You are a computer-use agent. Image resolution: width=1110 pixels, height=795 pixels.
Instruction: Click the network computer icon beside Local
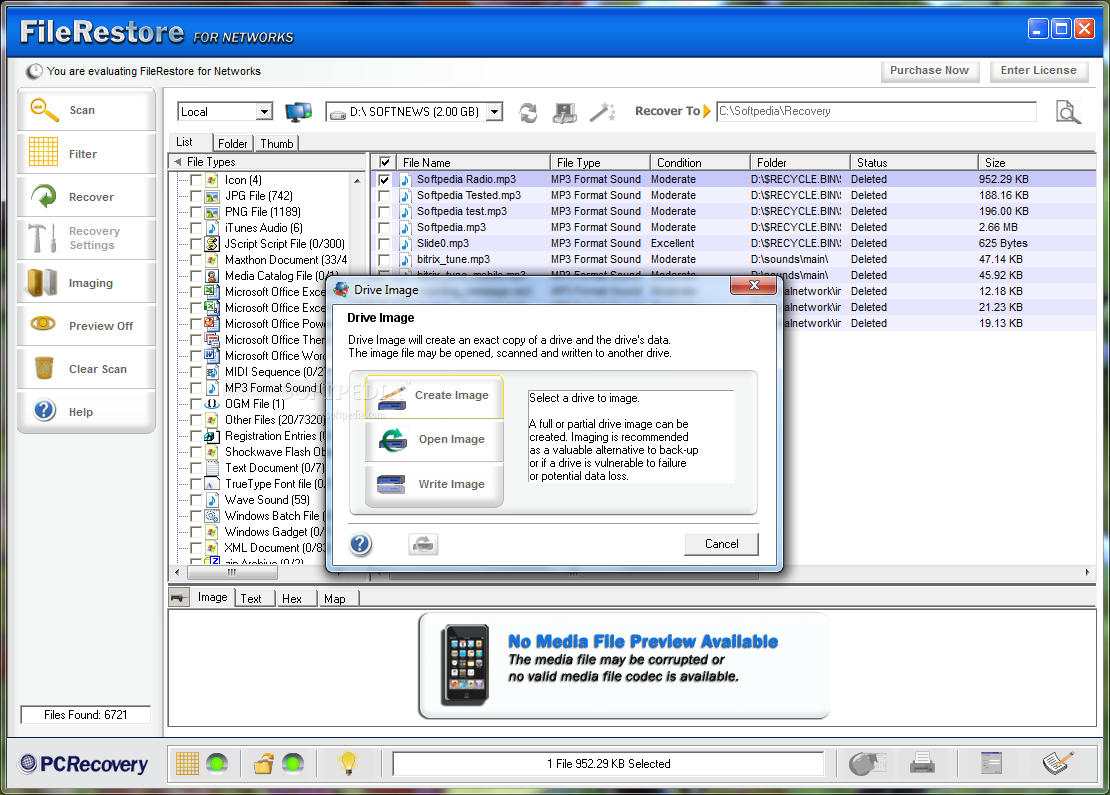298,112
